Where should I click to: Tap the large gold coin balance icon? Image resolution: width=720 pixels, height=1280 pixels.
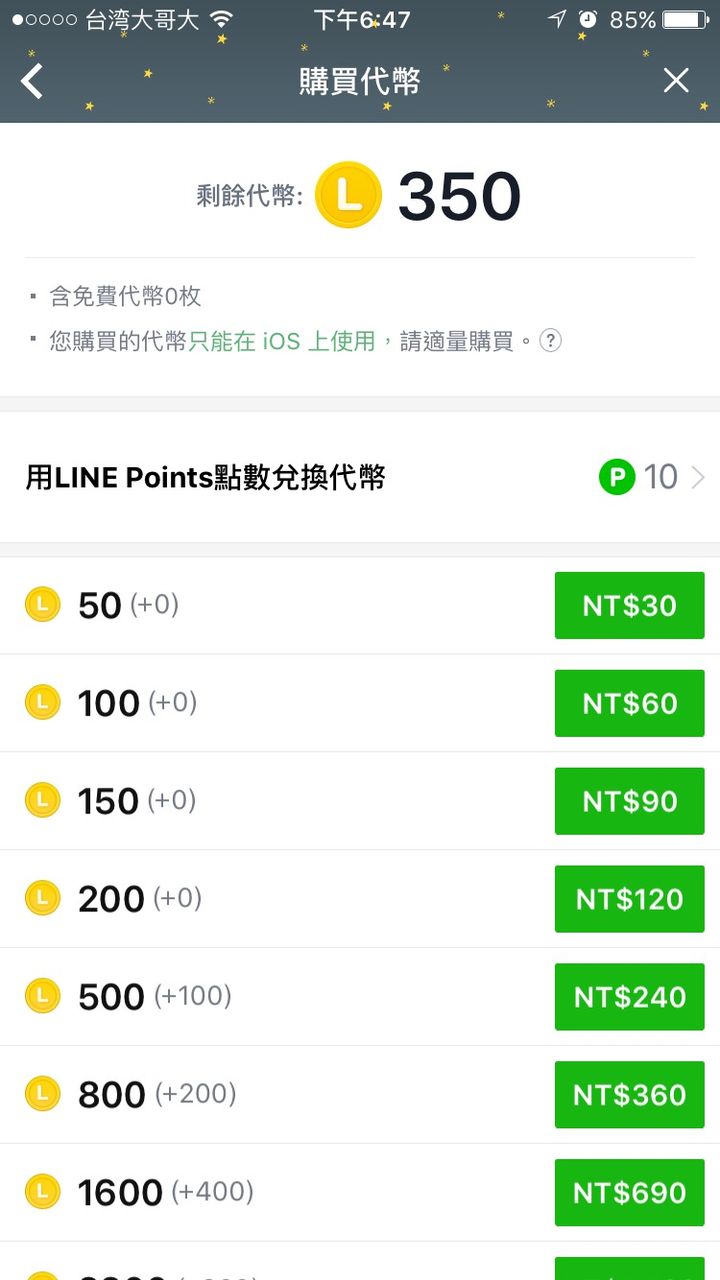[348, 195]
